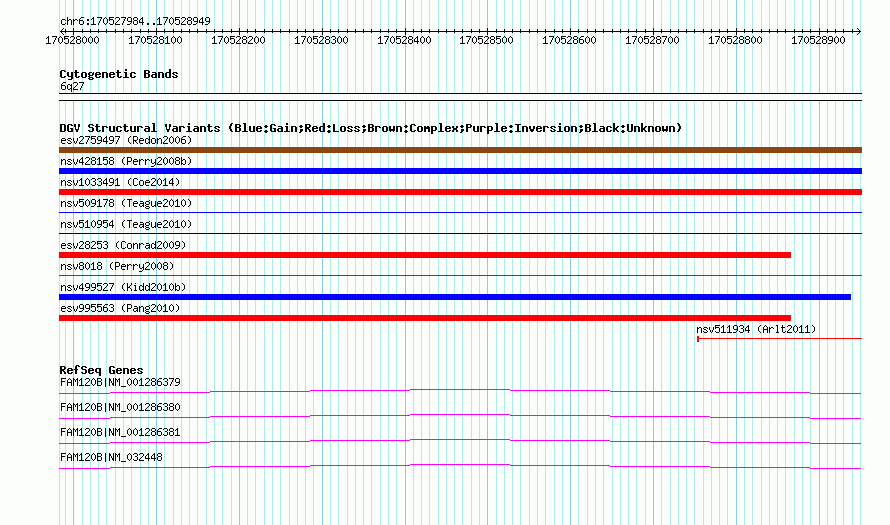Click the nsv511934 (Arlt2011) label
This screenshot has height=525, width=890.
tap(756, 329)
